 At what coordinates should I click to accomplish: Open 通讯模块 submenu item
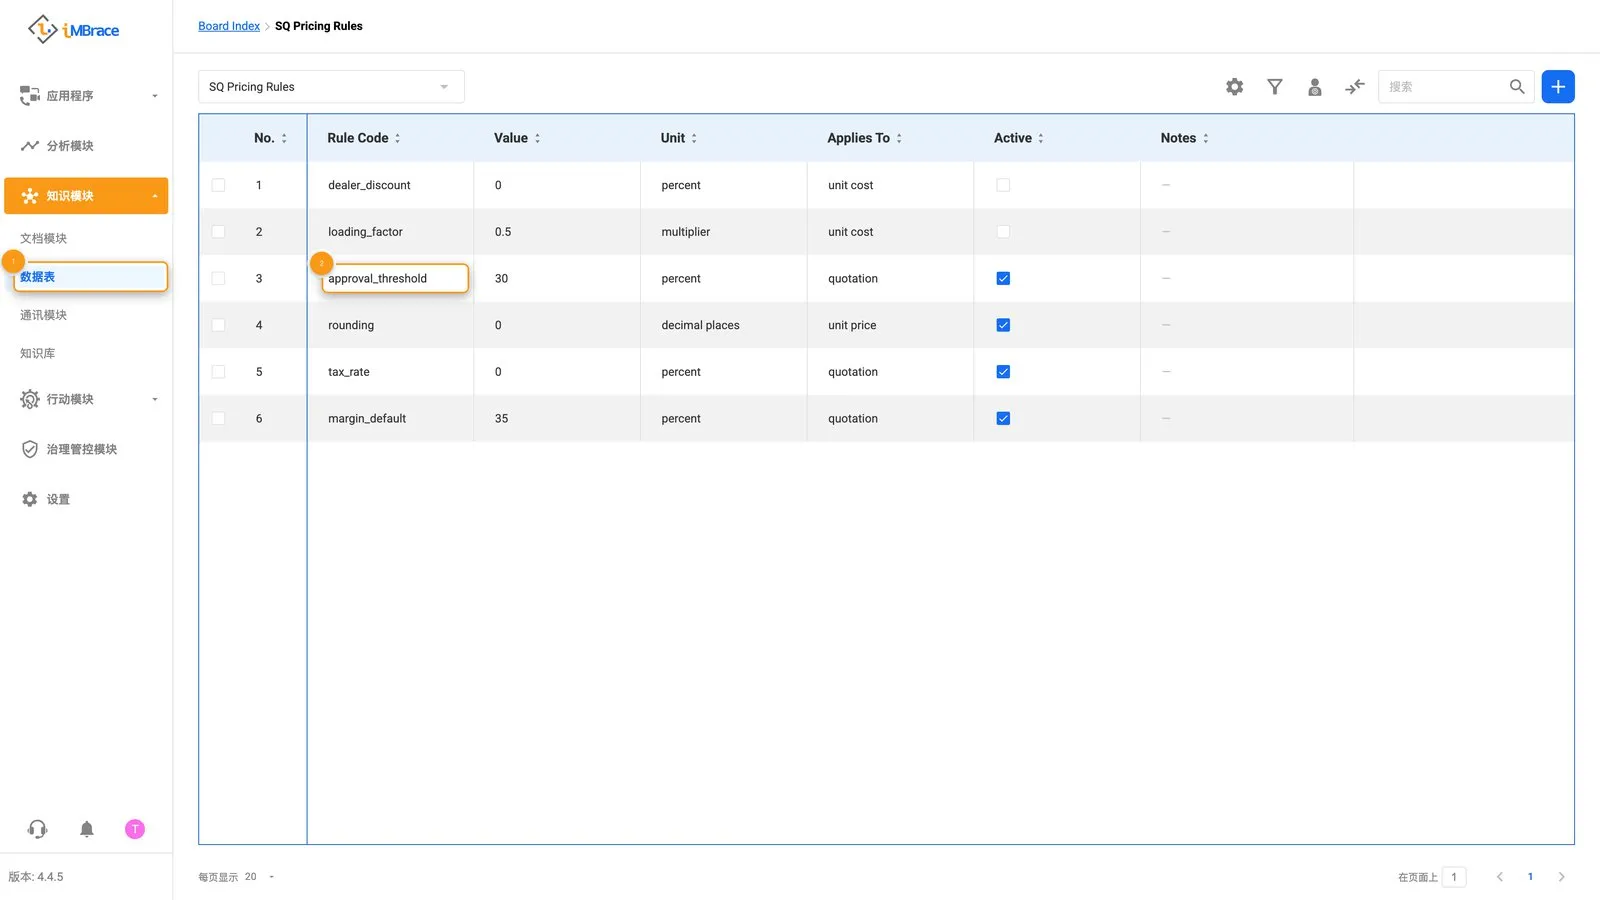click(44, 315)
